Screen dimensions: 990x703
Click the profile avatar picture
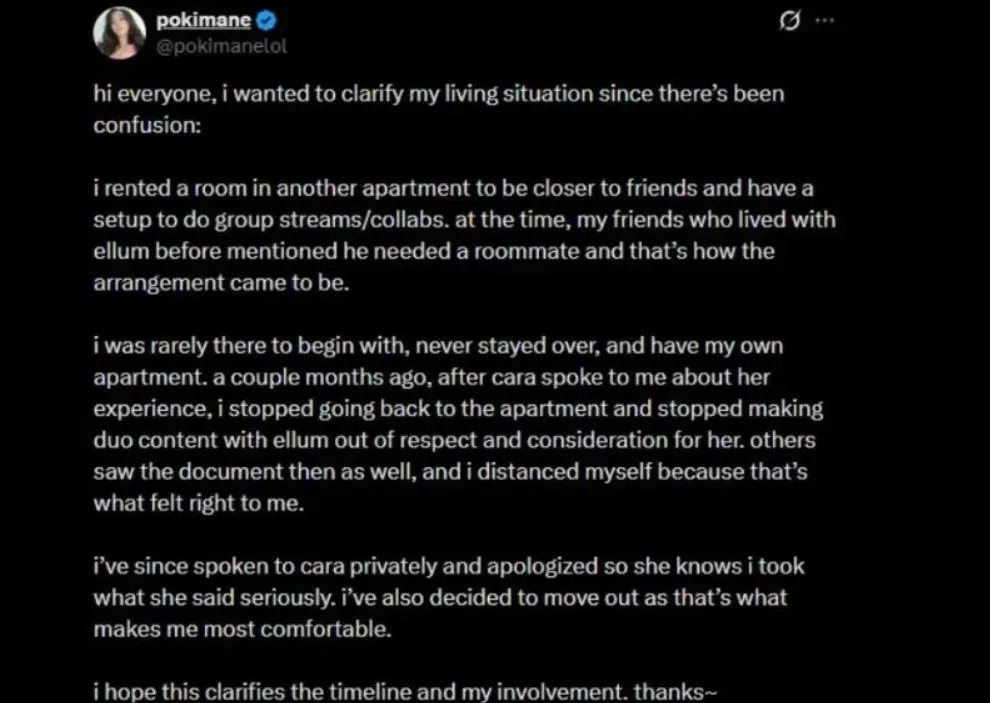119,33
